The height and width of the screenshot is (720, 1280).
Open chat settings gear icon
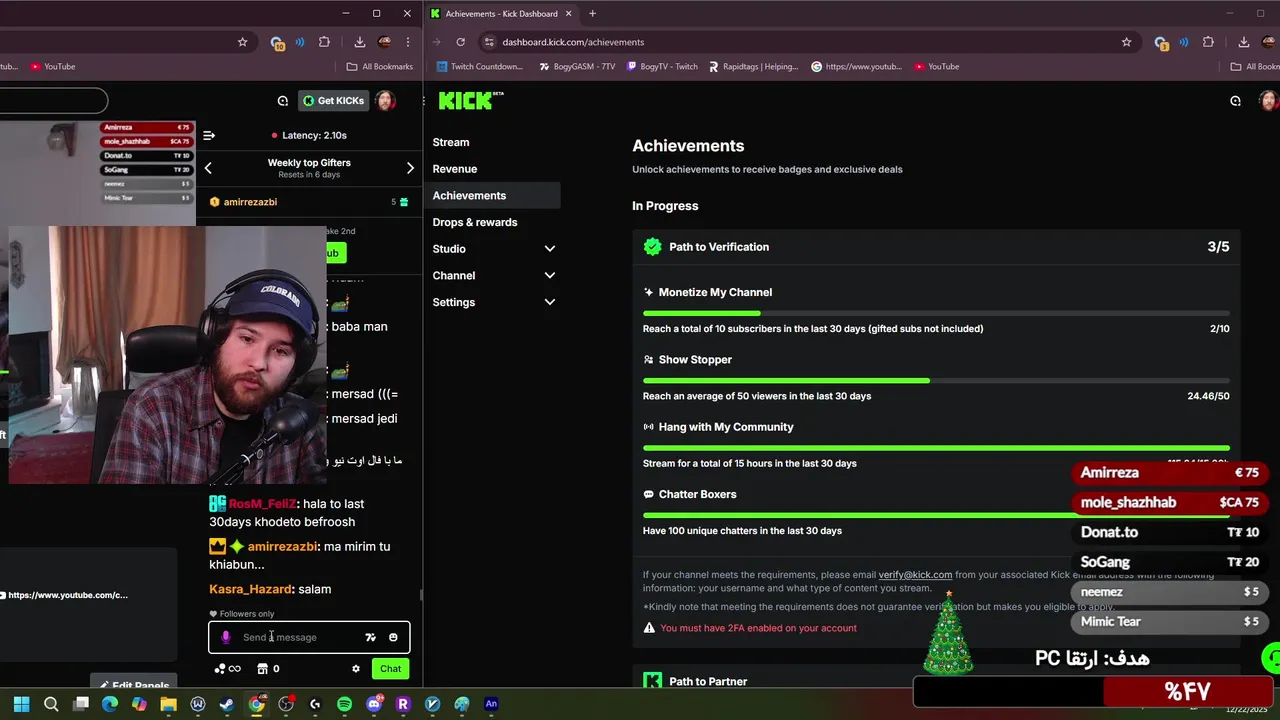(355, 669)
